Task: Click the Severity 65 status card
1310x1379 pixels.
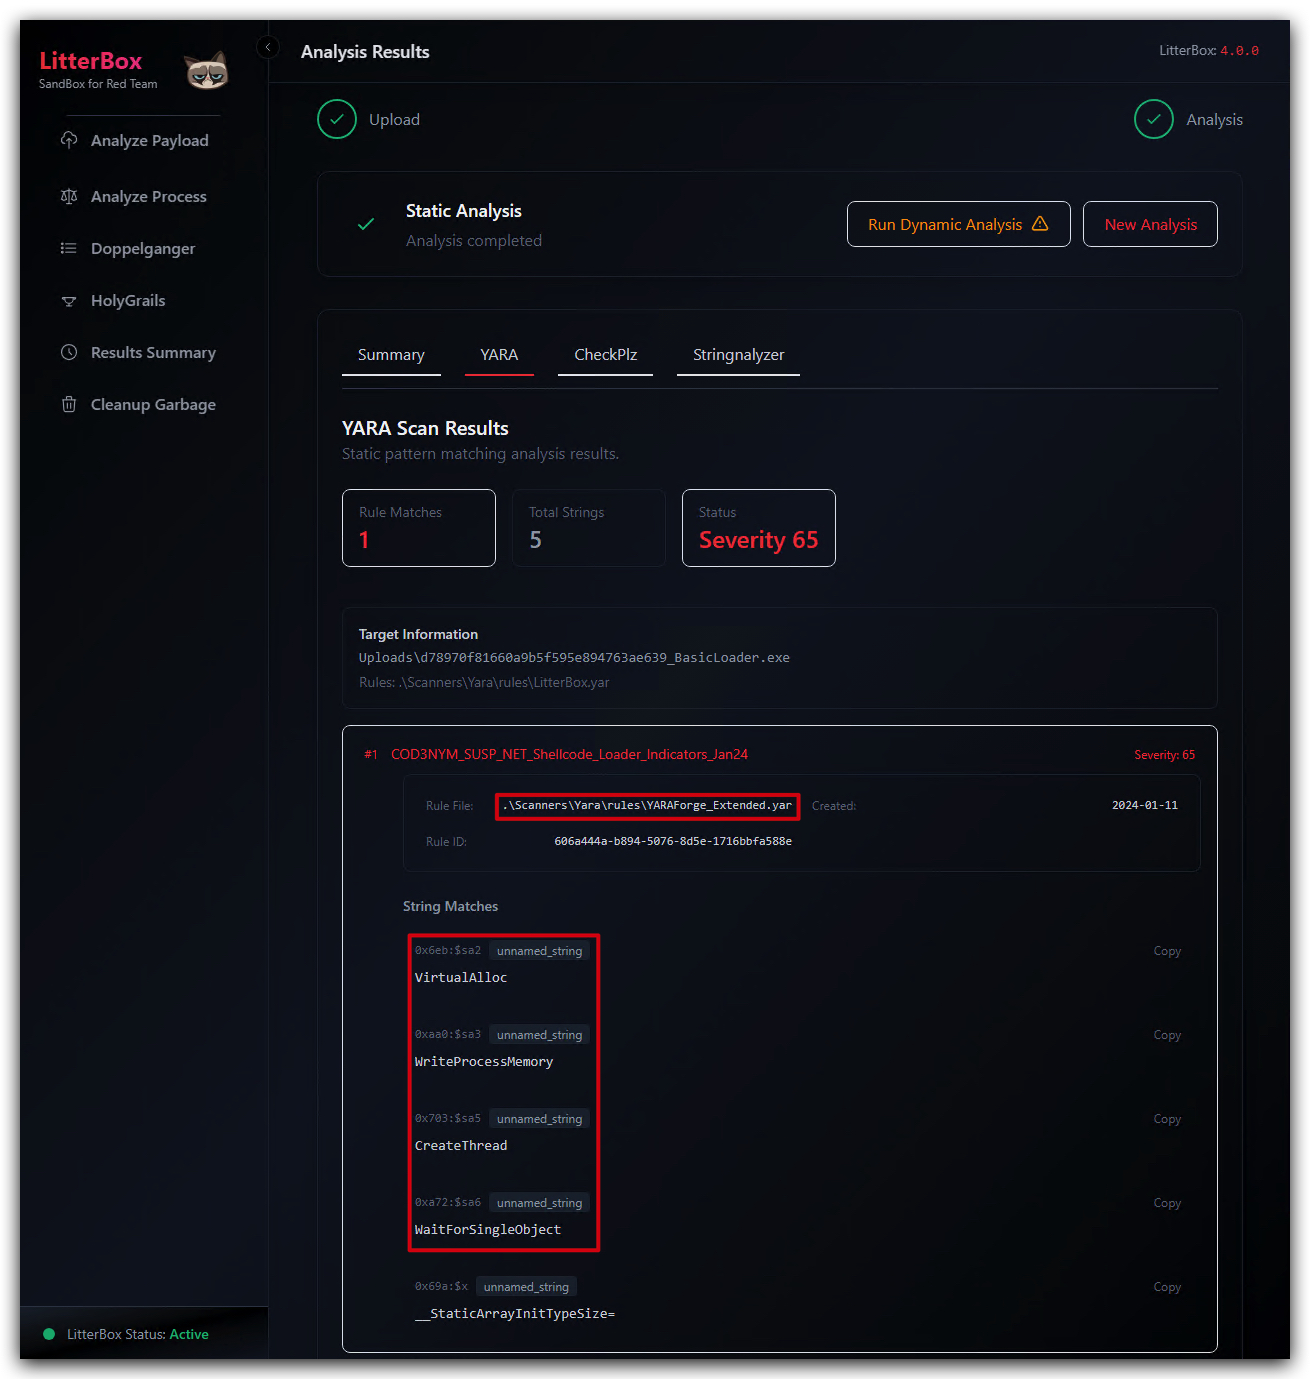Action: tap(759, 528)
